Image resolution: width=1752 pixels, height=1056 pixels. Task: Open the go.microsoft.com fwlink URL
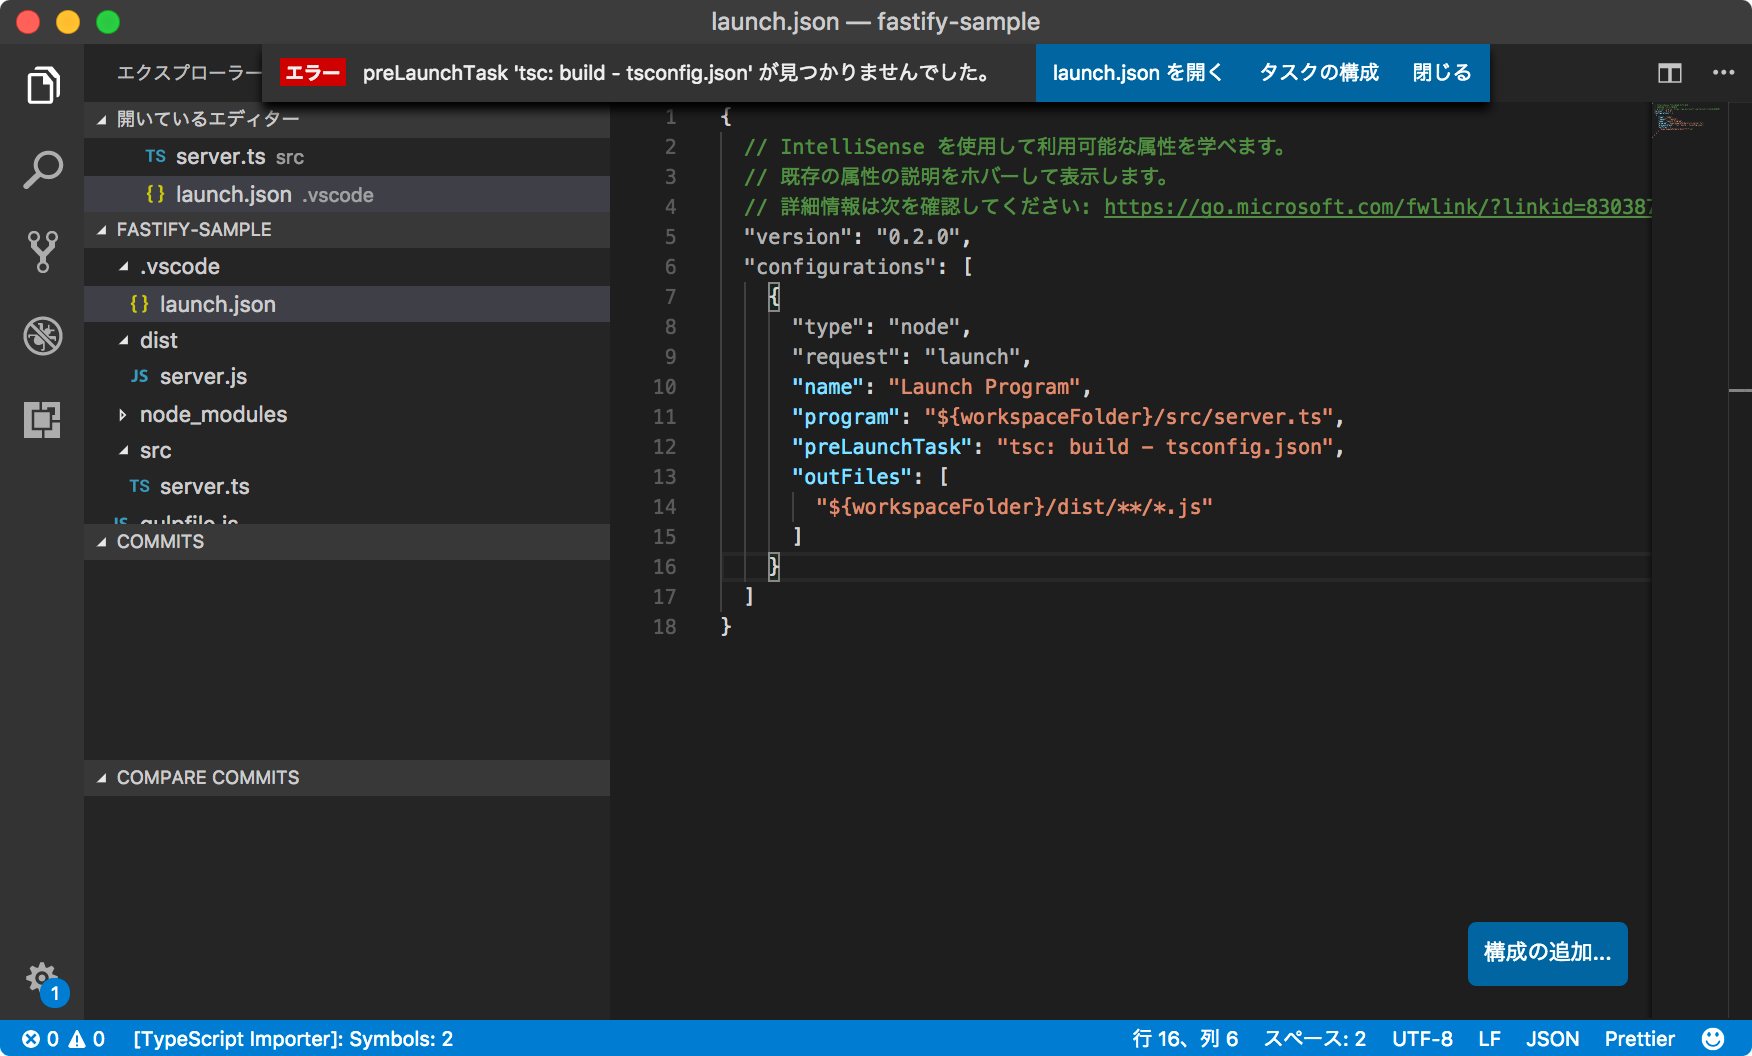[x=1377, y=206]
